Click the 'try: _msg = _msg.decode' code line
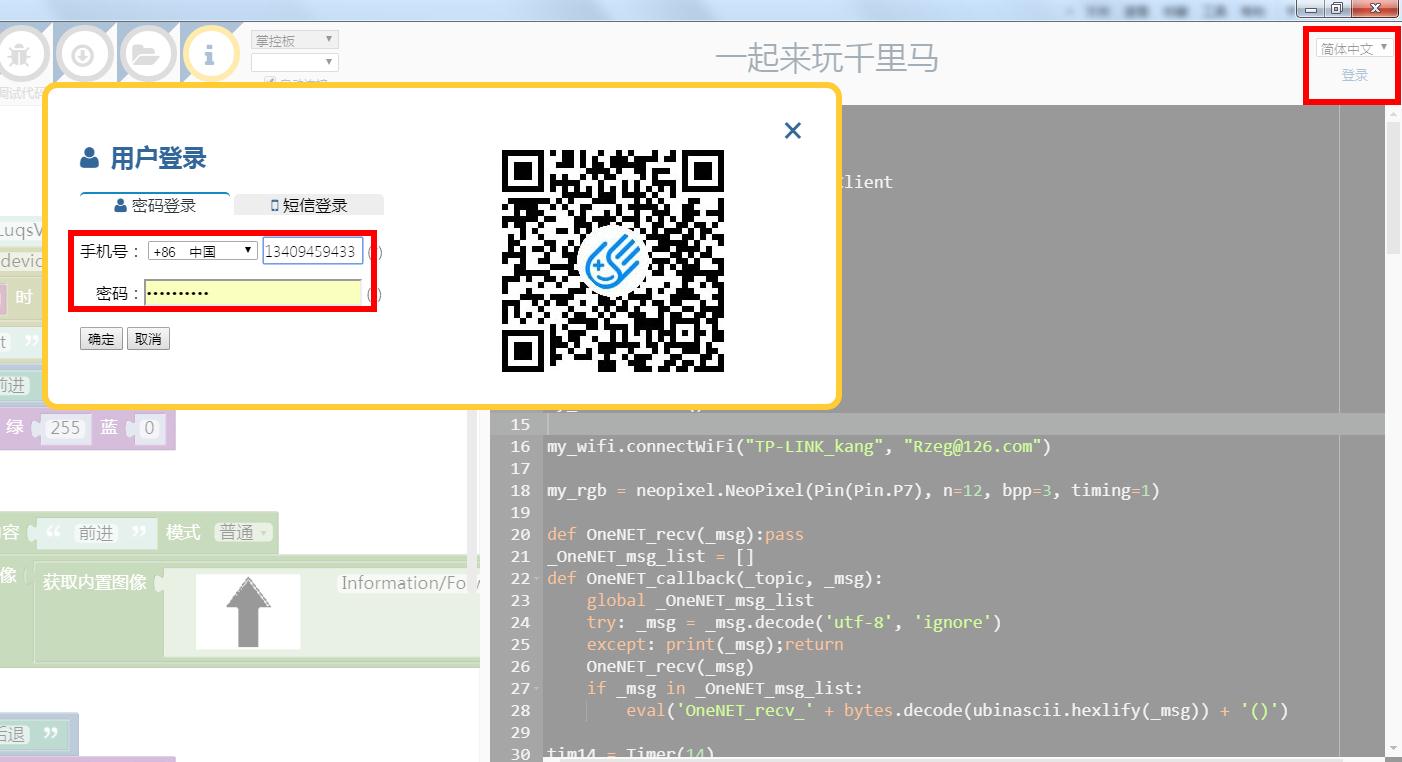1402x762 pixels. point(794,622)
